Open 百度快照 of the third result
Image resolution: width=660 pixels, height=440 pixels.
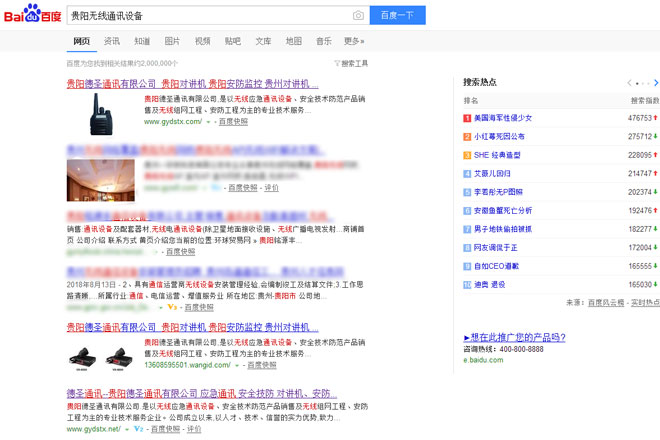[181, 252]
